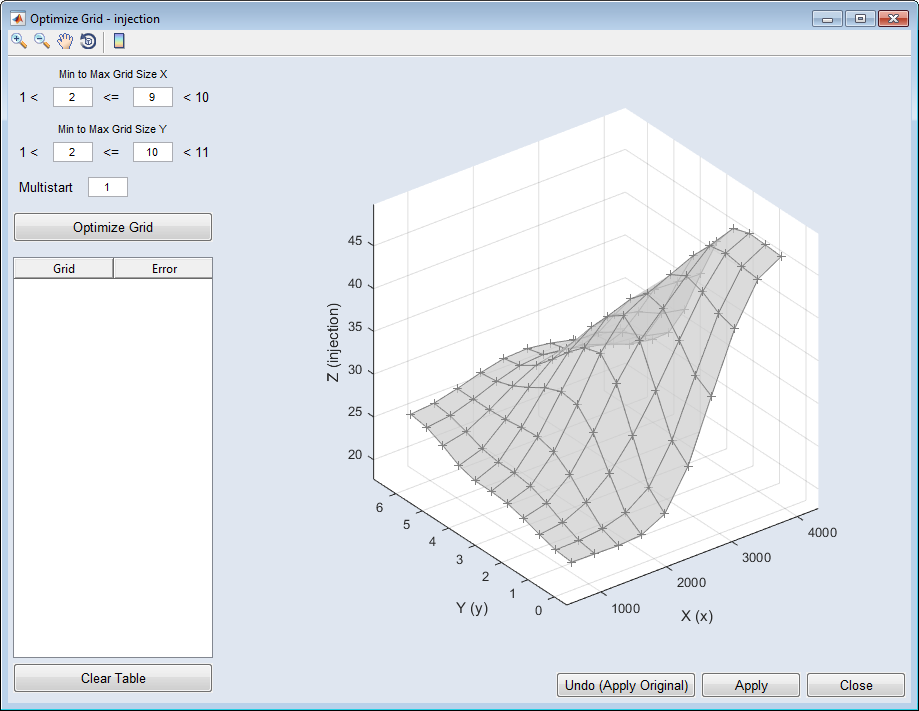Toggle the colorbar icon

119,41
